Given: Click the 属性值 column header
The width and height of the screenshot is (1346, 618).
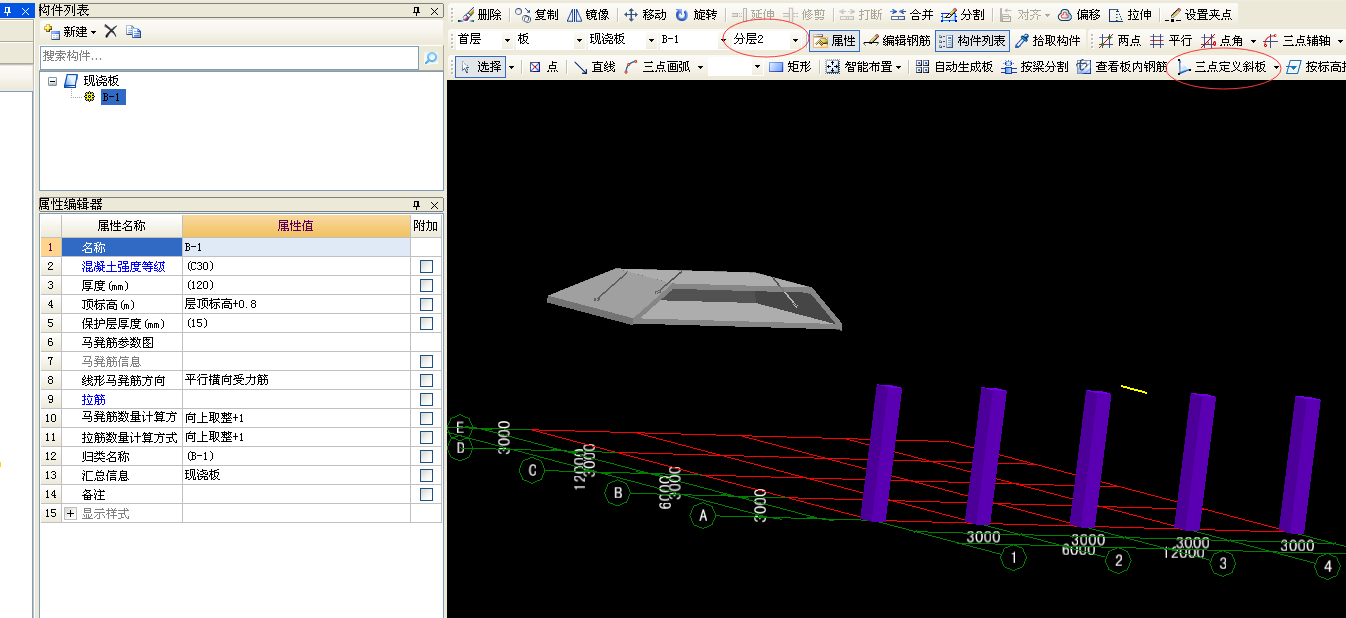Looking at the screenshot, I should [x=296, y=226].
